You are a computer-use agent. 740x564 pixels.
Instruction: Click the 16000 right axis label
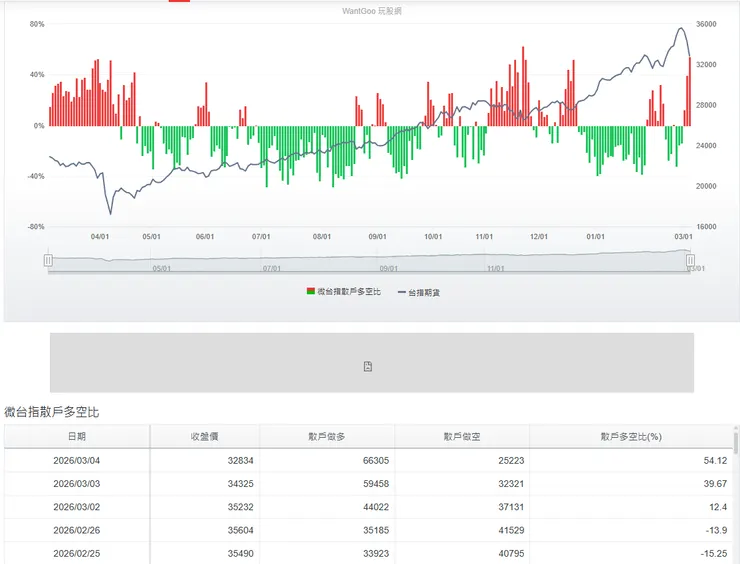(706, 227)
